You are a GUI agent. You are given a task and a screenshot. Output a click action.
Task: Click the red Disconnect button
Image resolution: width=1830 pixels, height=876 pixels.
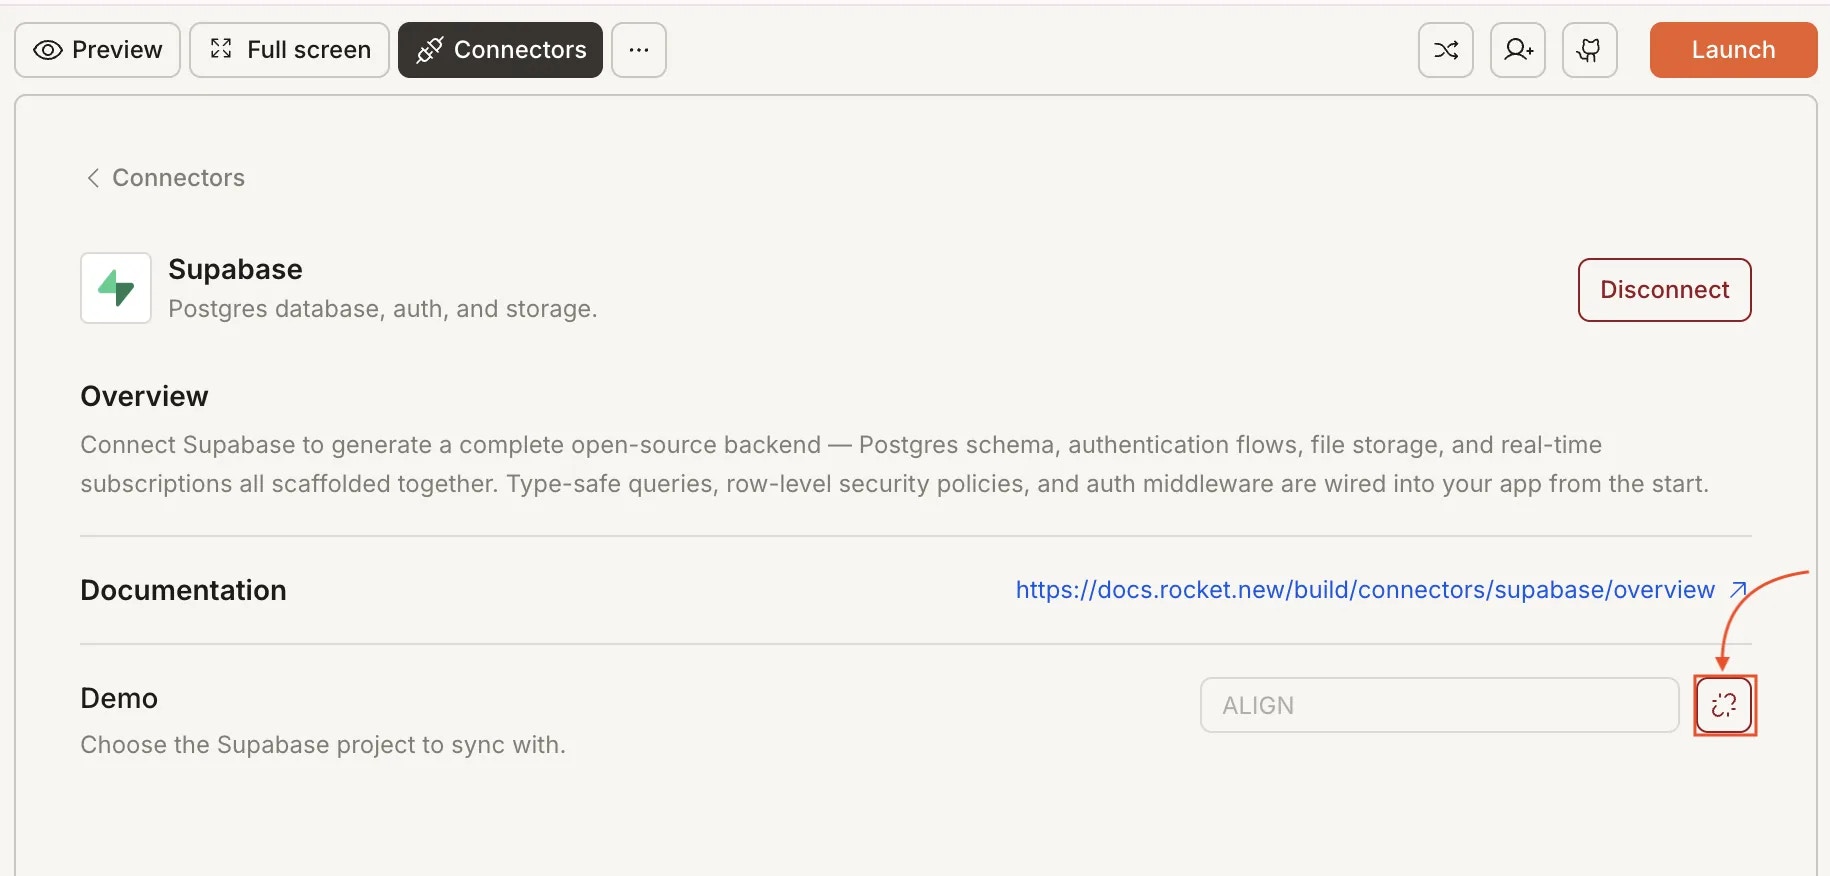pyautogui.click(x=1664, y=290)
